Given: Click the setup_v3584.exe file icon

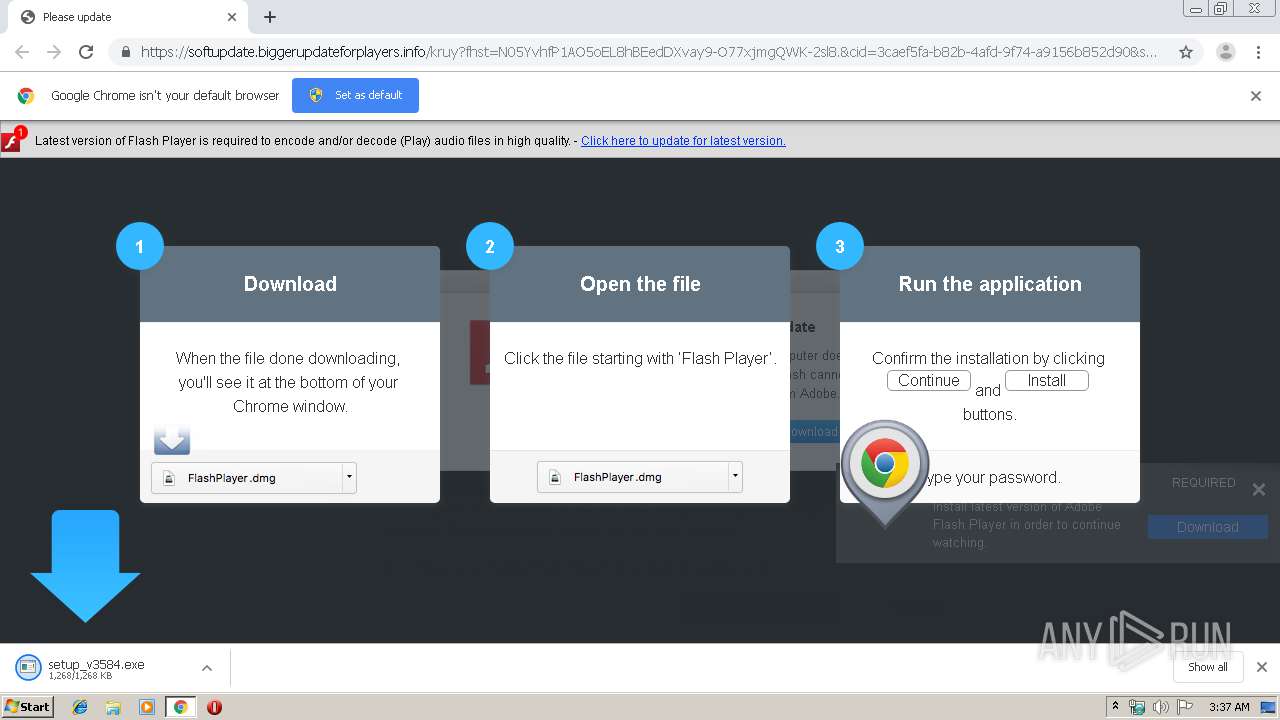Looking at the screenshot, I should click(x=28, y=668).
